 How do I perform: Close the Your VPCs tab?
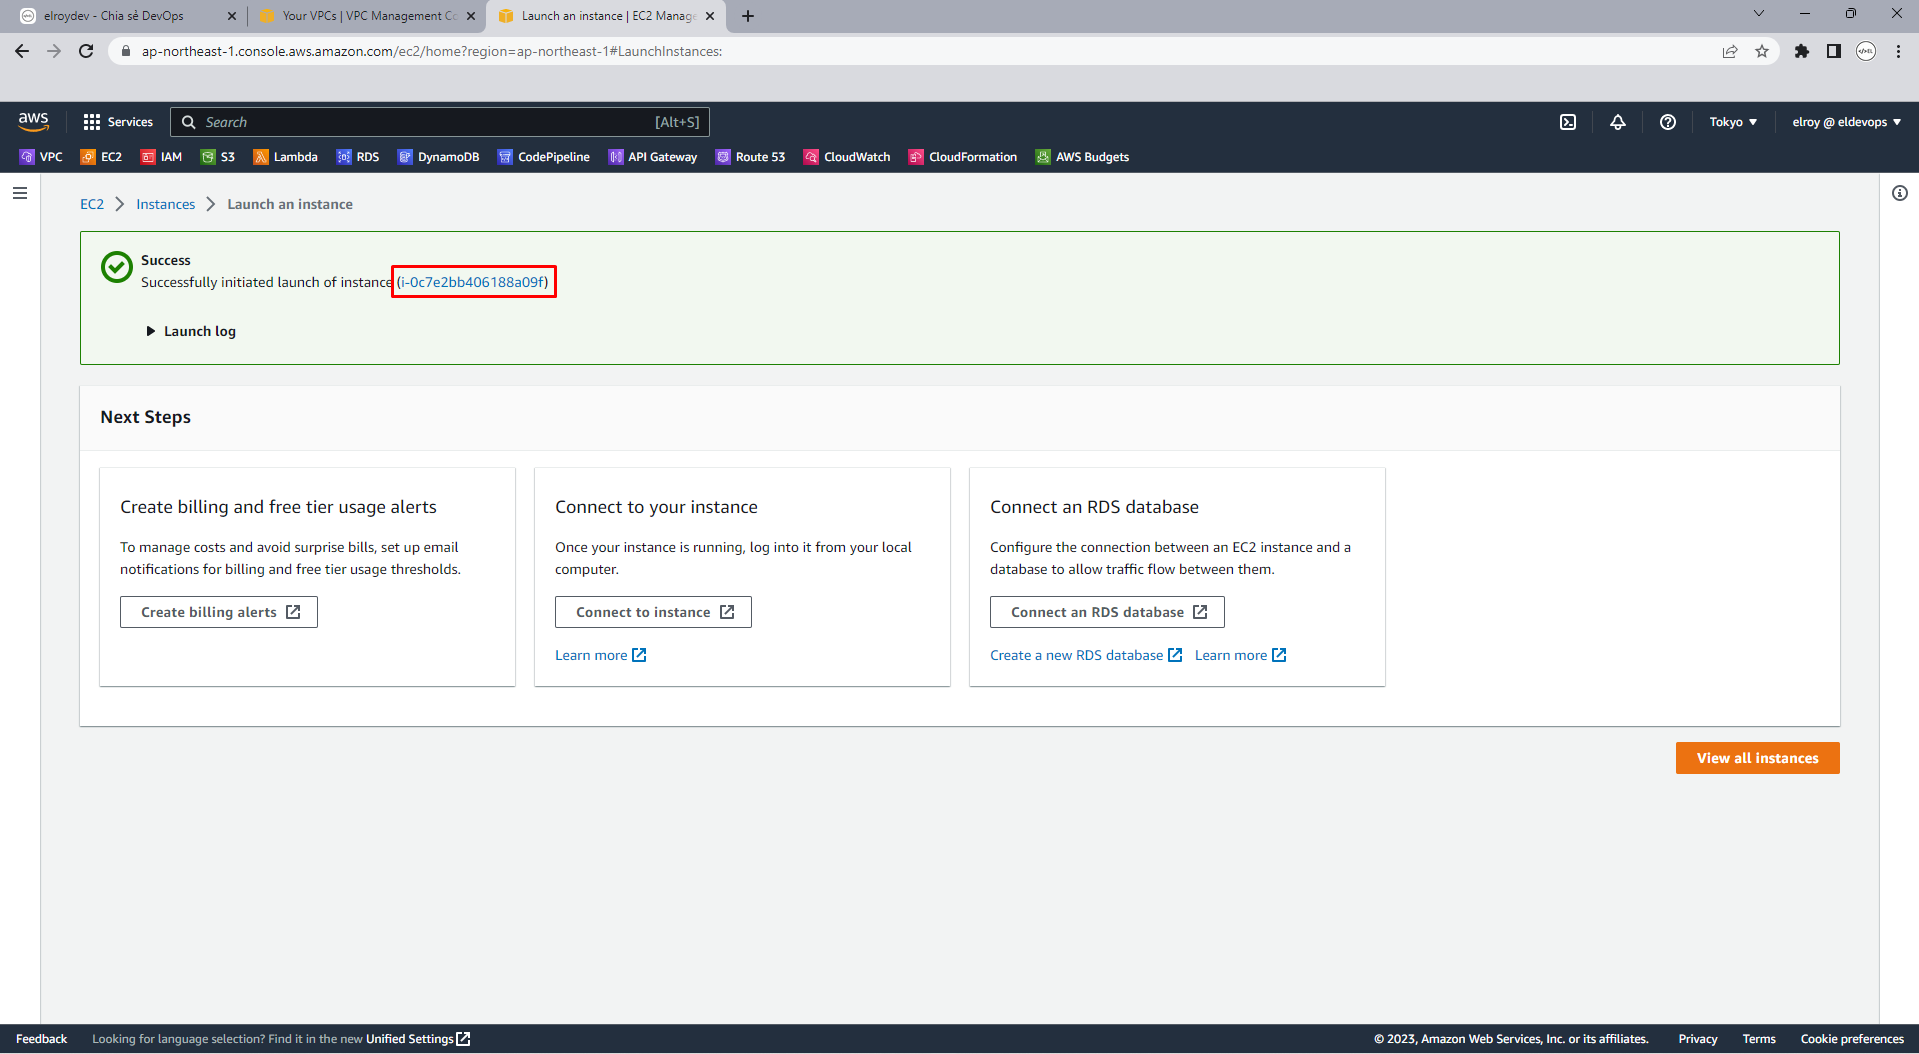click(471, 16)
